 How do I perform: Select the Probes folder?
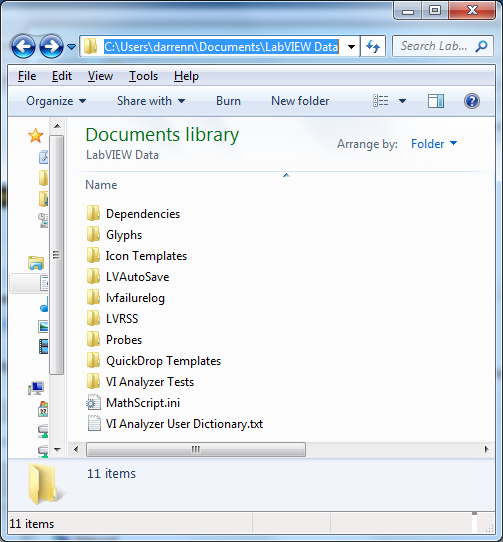[x=114, y=340]
